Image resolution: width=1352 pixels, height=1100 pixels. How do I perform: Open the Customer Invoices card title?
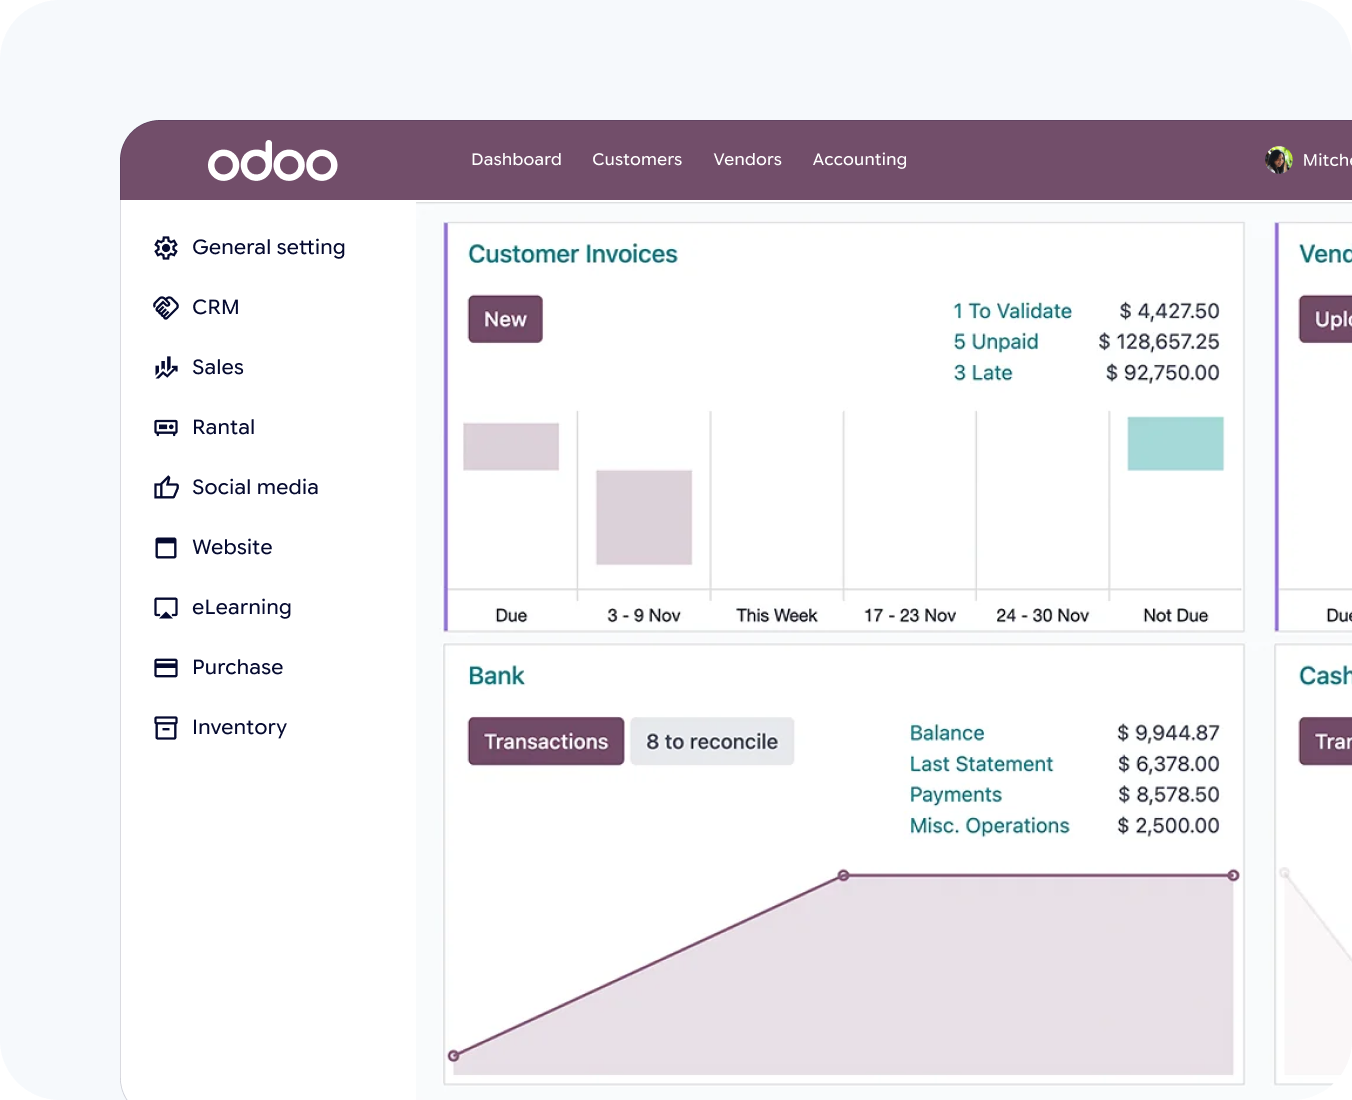click(x=572, y=254)
